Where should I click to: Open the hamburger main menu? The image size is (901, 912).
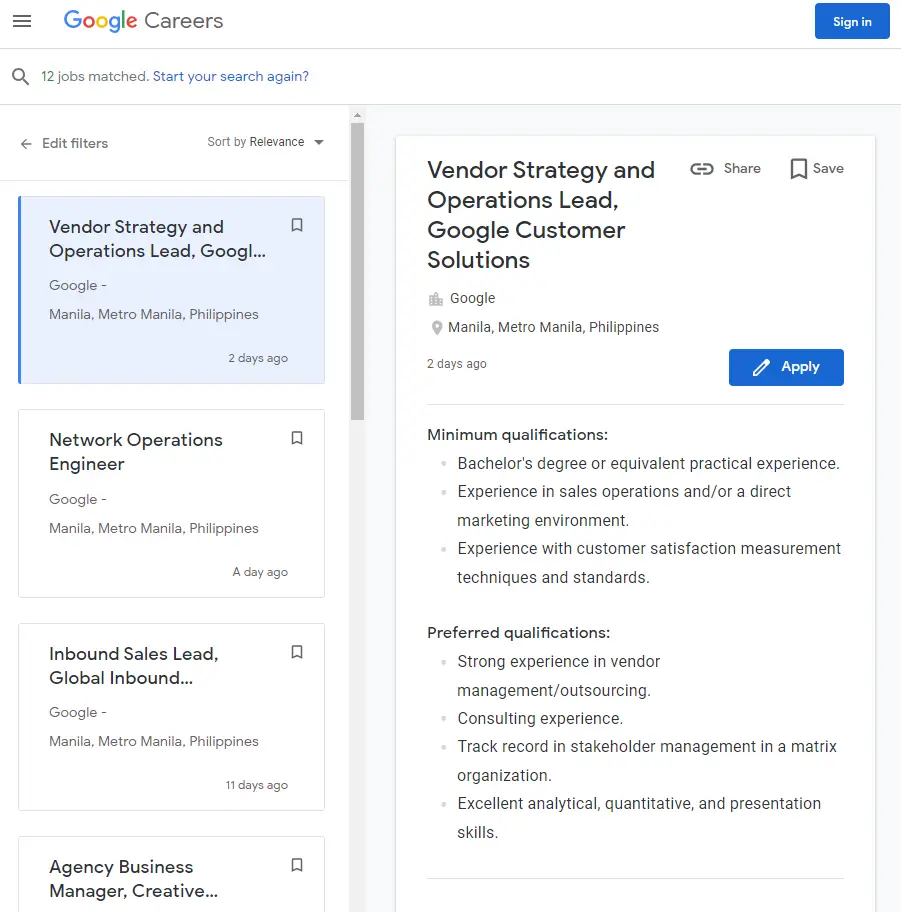[22, 22]
